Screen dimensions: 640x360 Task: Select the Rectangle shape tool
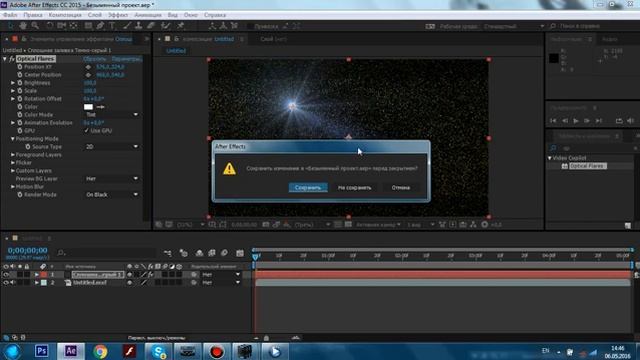point(88,26)
